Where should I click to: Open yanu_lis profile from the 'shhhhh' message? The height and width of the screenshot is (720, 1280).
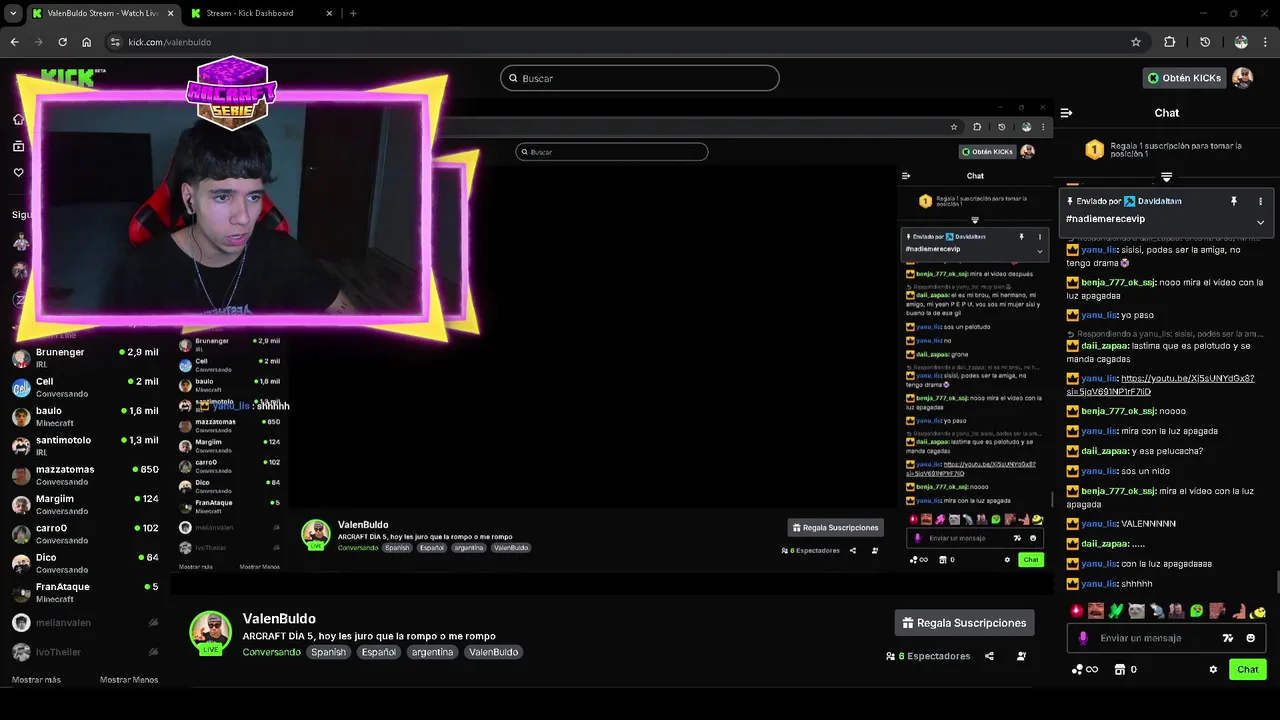1099,584
